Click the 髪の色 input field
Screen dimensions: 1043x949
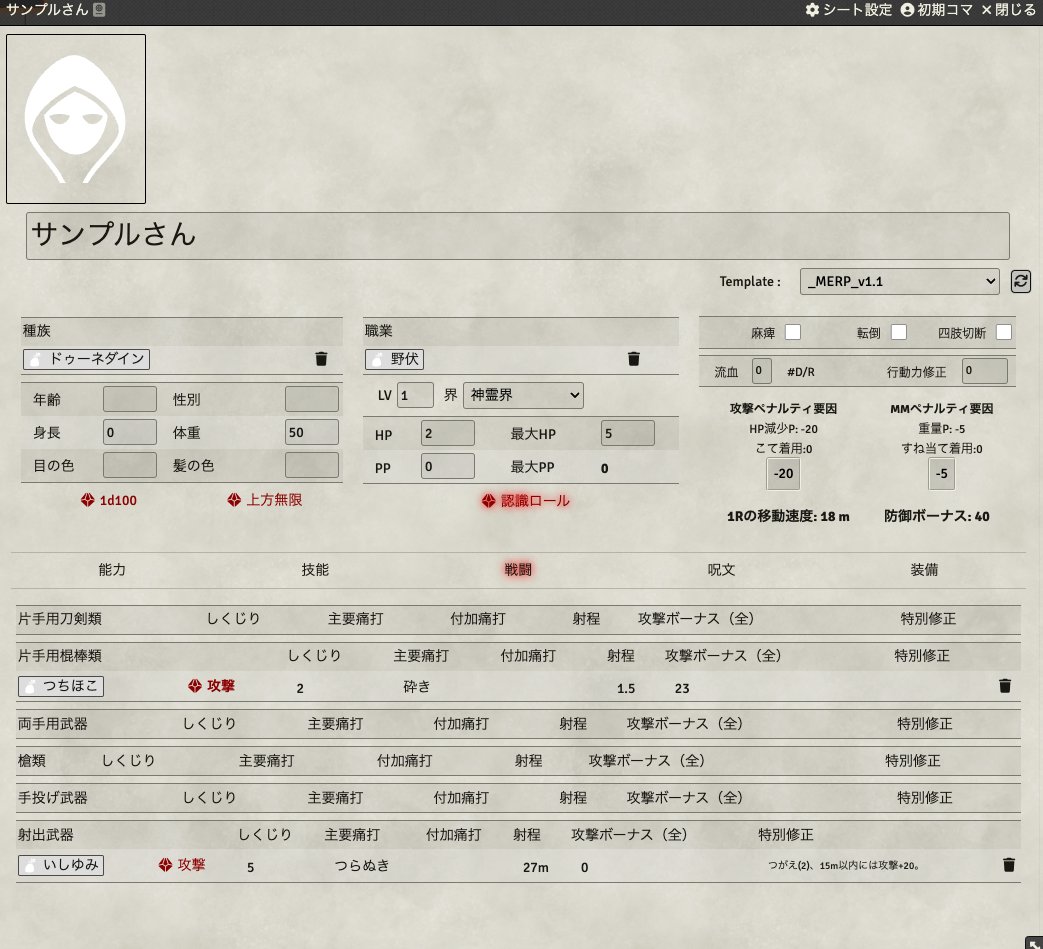click(312, 465)
